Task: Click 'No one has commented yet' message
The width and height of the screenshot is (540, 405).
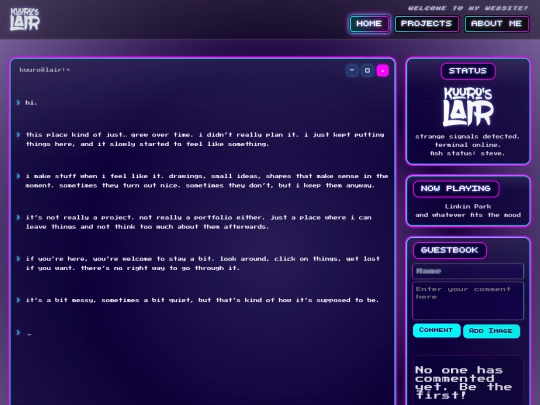Action: click(464, 383)
